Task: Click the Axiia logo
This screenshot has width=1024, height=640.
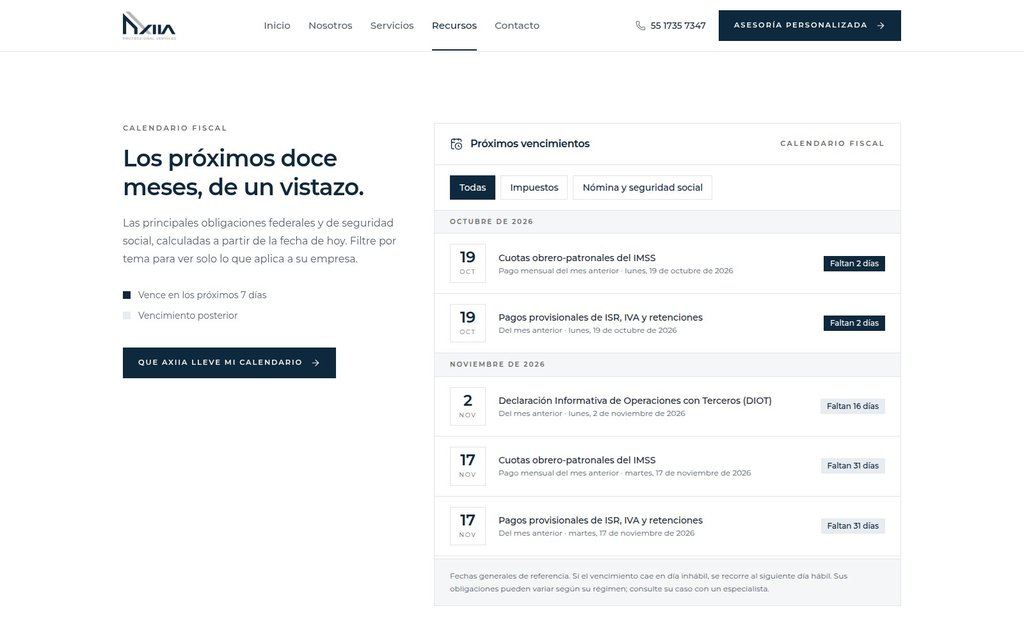Action: click(x=149, y=25)
